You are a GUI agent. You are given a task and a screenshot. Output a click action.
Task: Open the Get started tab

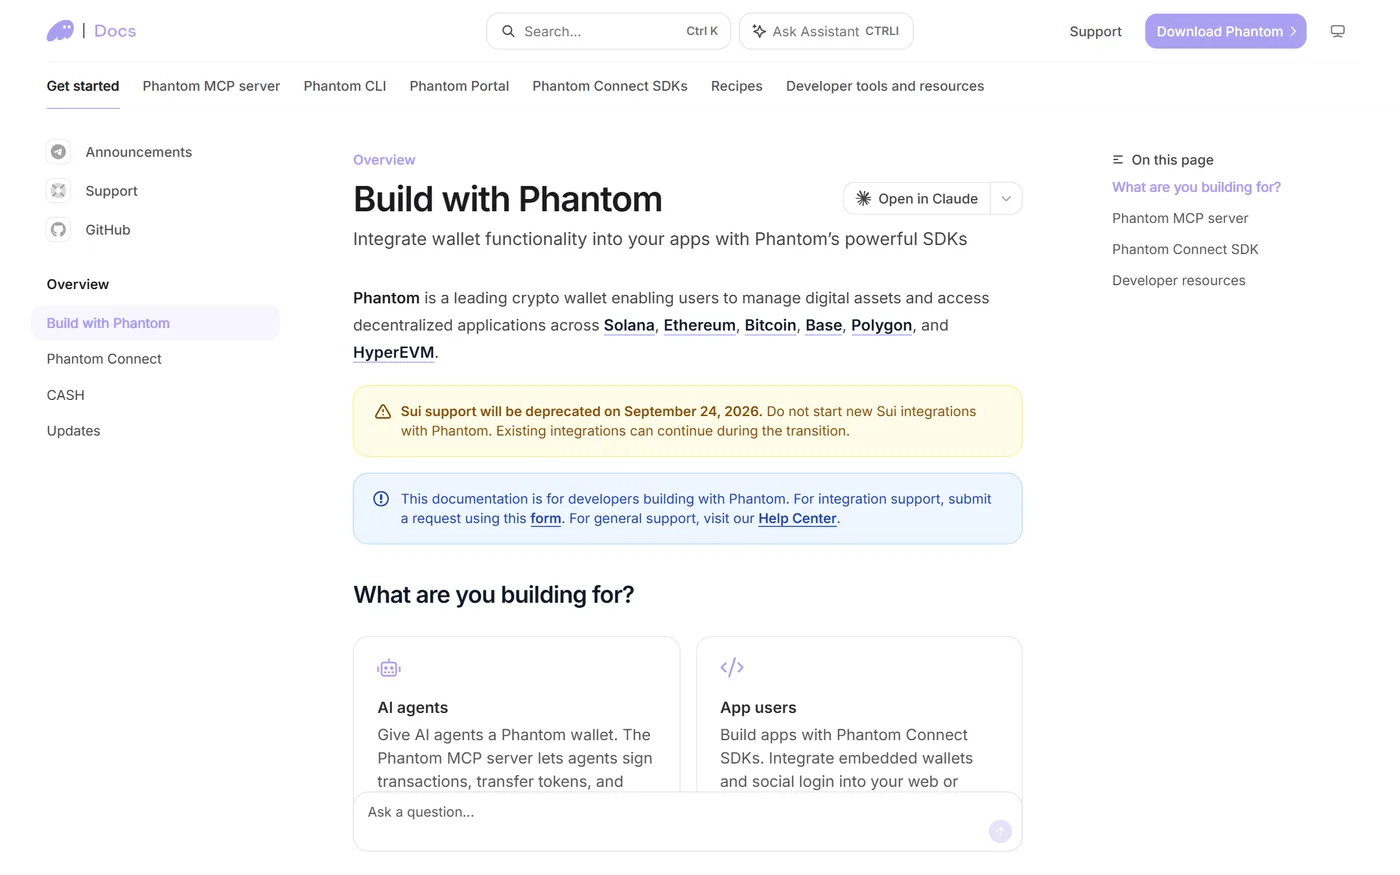click(x=83, y=86)
